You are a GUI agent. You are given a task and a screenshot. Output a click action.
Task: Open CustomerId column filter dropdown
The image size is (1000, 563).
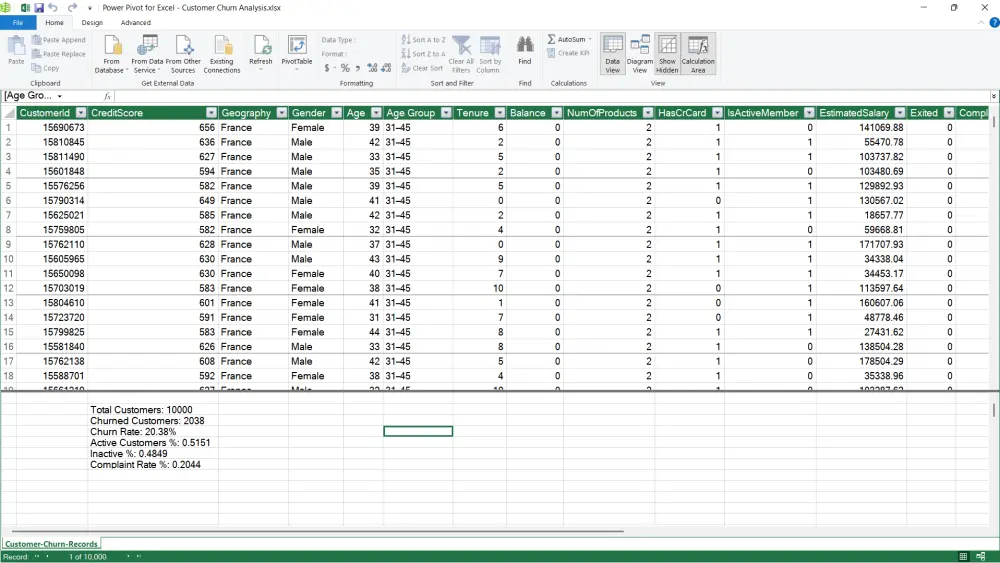pos(81,113)
